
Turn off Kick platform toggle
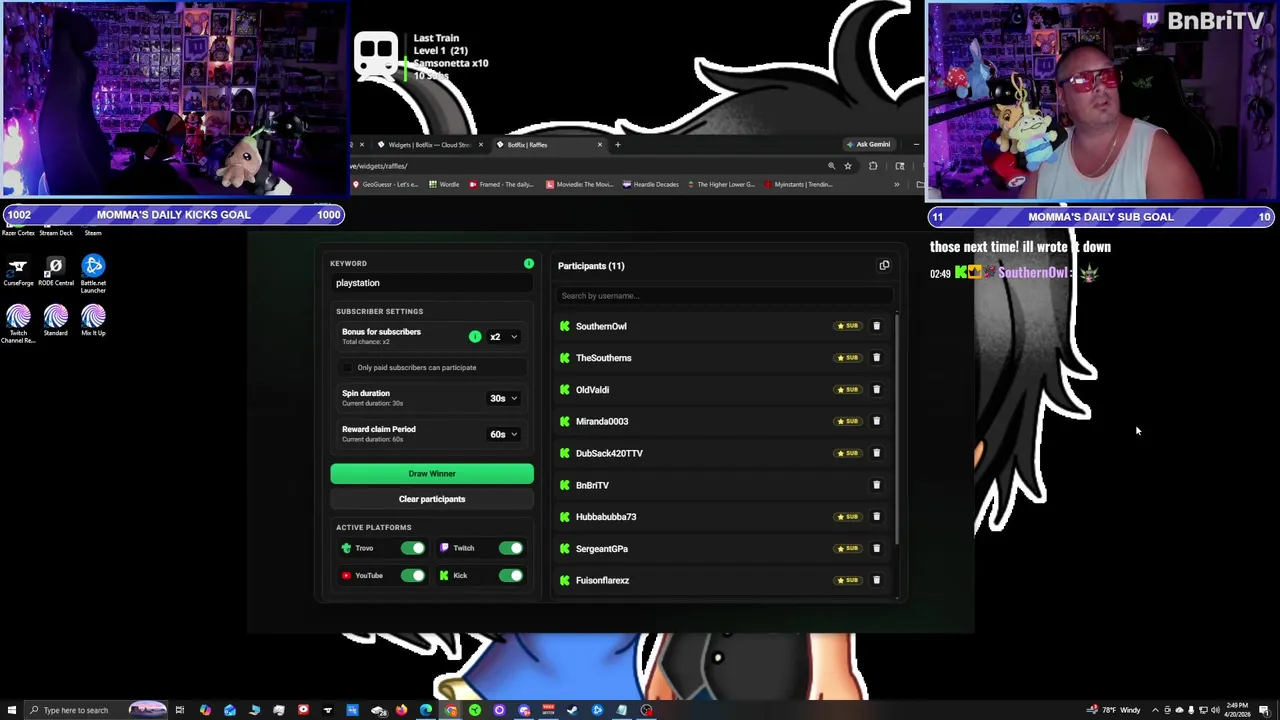point(511,576)
